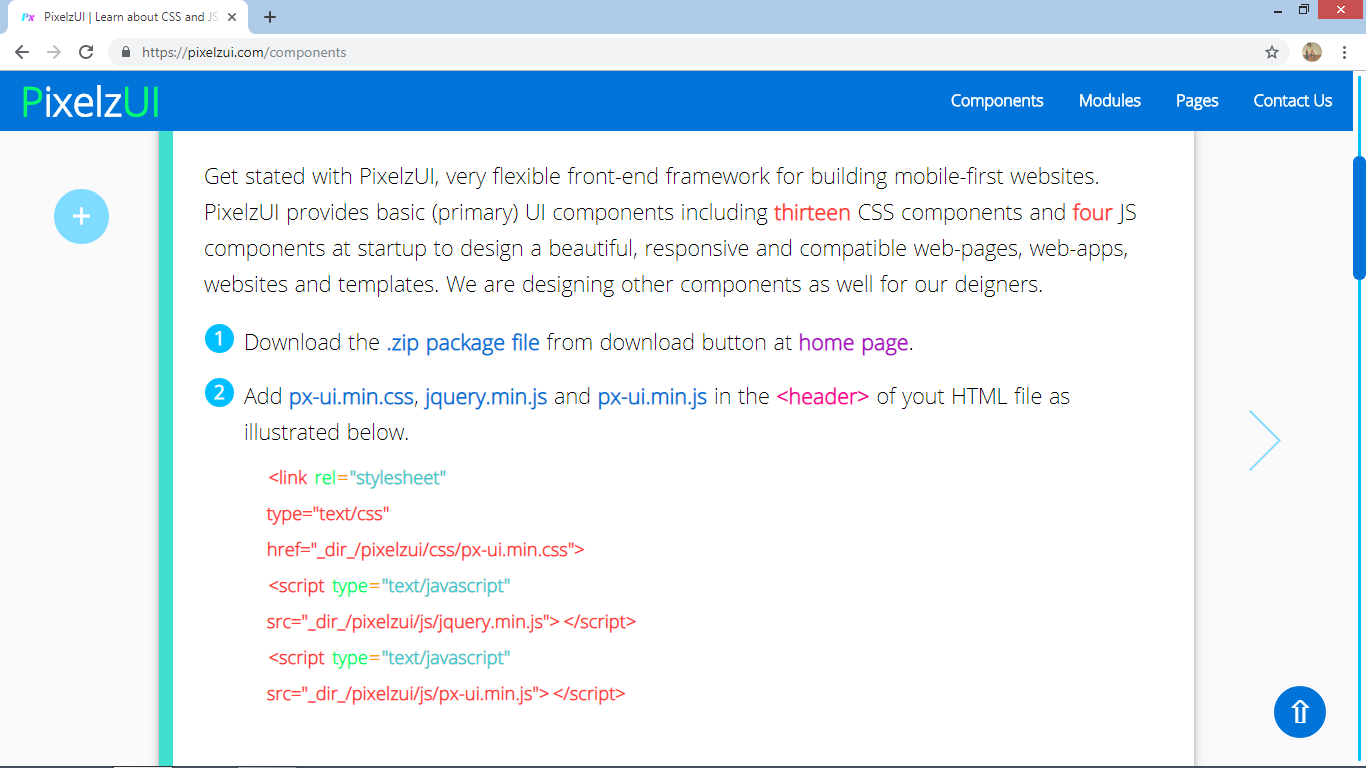Click the round light-blue plus button
This screenshot has height=768, width=1366.
(81, 216)
